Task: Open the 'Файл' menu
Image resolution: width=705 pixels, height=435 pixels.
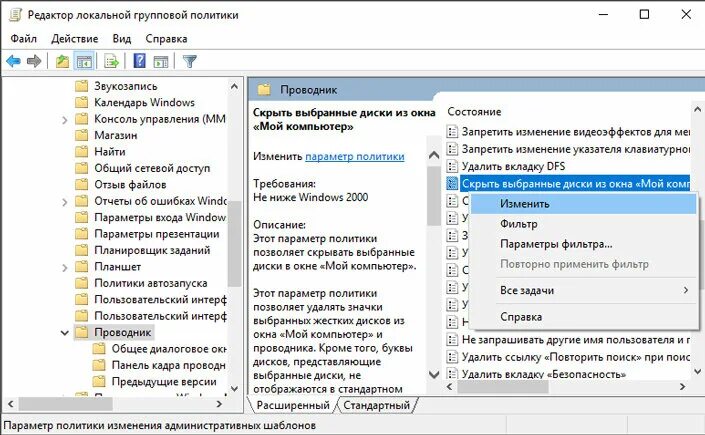Action: (x=24, y=39)
